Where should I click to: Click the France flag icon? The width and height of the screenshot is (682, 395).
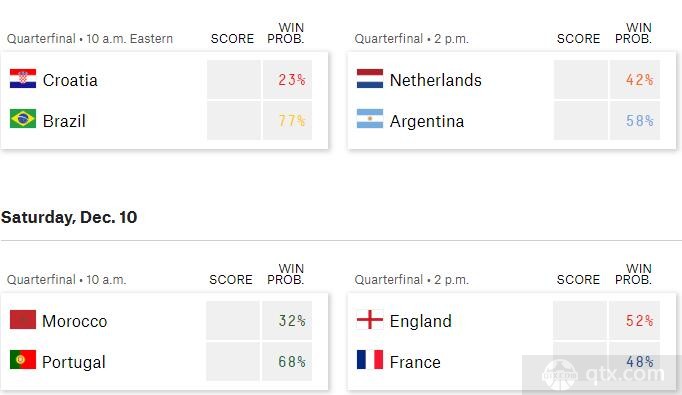pos(370,360)
